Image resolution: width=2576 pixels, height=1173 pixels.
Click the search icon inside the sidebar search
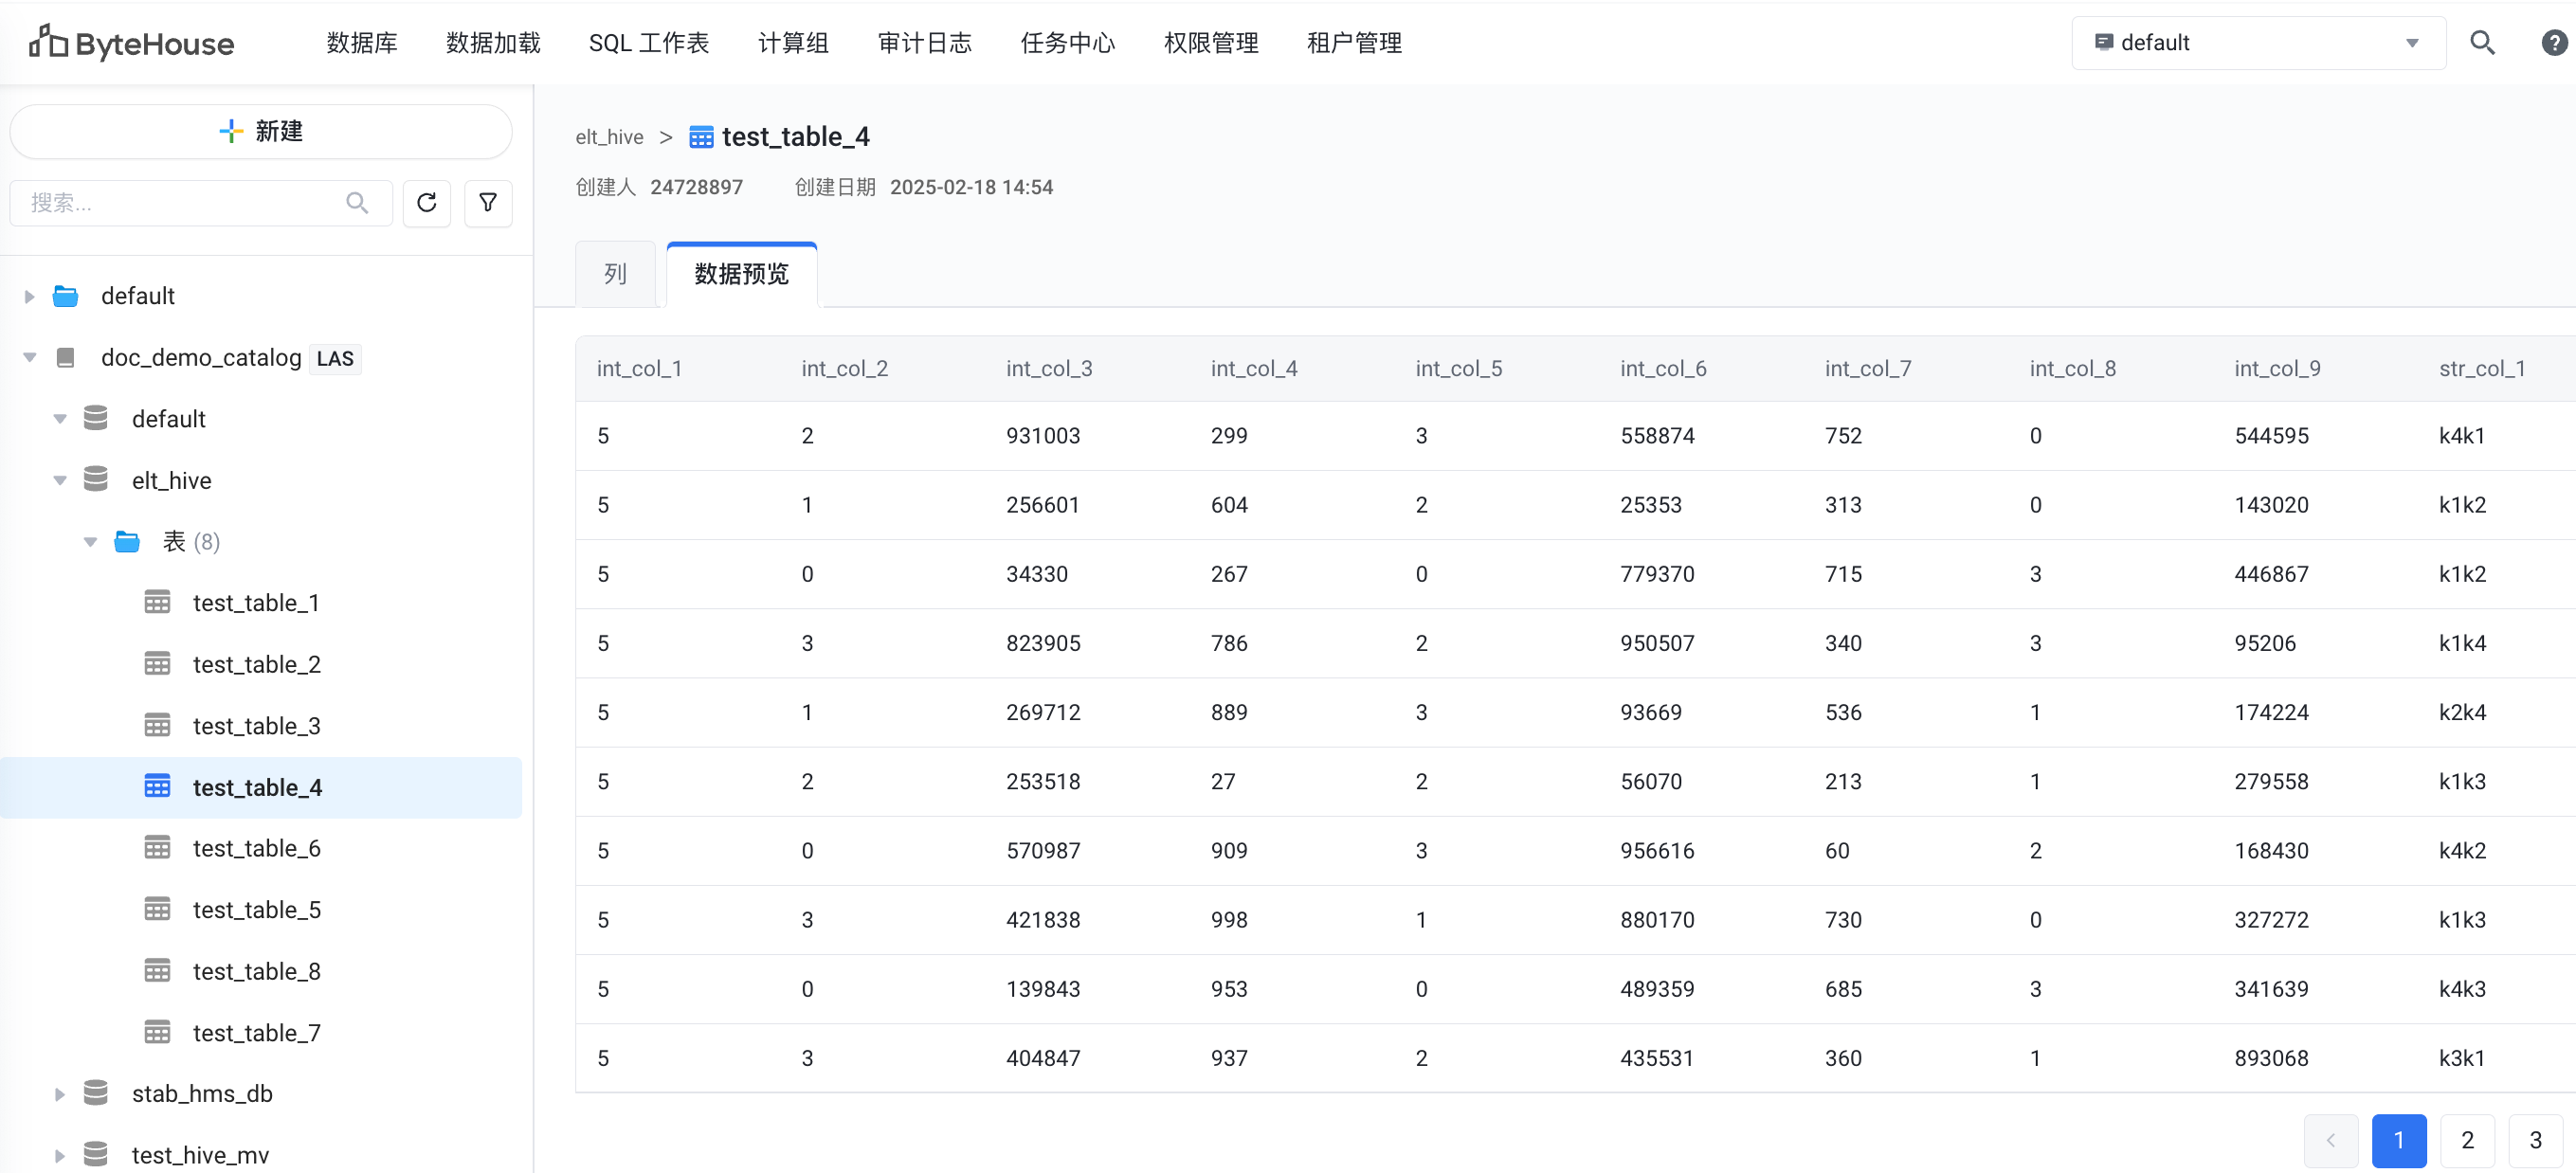[x=357, y=203]
